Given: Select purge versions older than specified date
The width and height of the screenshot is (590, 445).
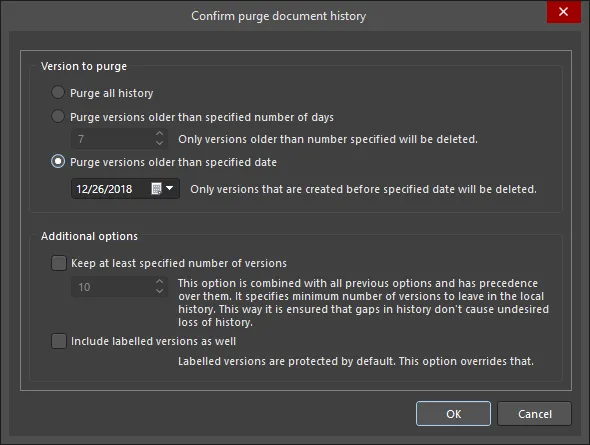Looking at the screenshot, I should [x=58, y=162].
